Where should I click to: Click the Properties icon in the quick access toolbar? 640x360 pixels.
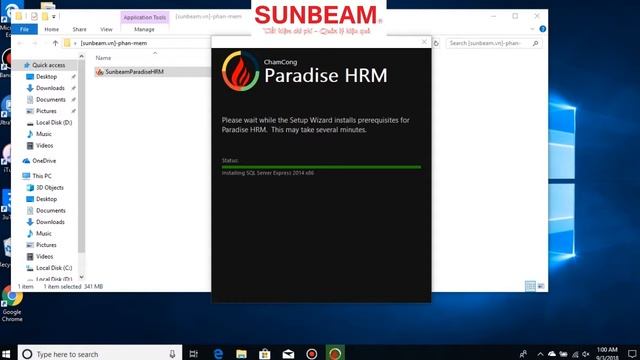pos(34,16)
